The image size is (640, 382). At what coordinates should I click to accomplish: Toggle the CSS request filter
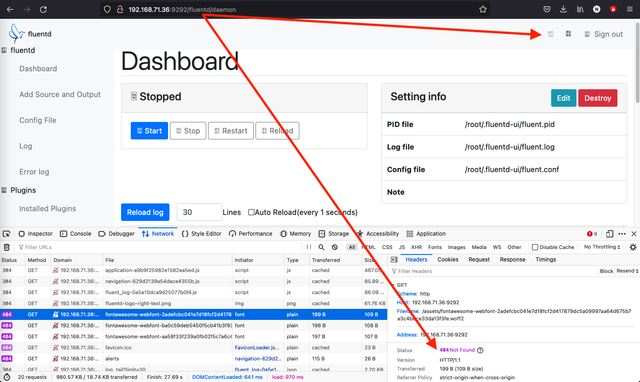(387, 247)
